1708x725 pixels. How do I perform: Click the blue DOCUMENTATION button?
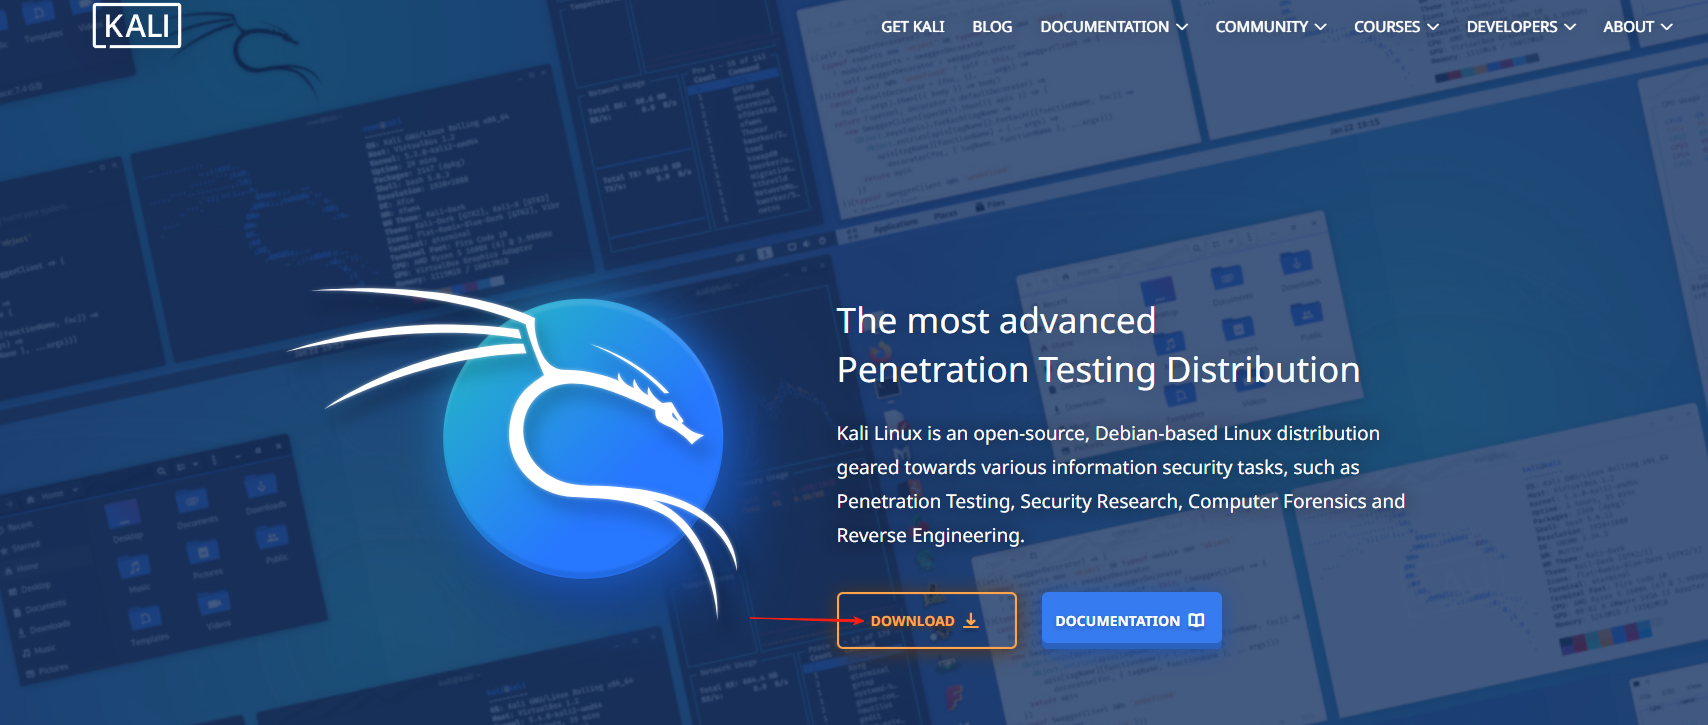1131,619
